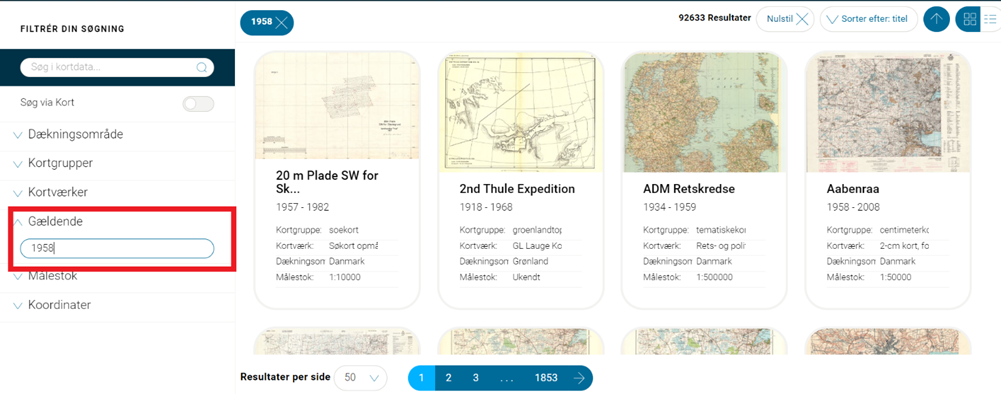This screenshot has width=1001, height=394.
Task: Switch to list view
Action: coord(990,19)
